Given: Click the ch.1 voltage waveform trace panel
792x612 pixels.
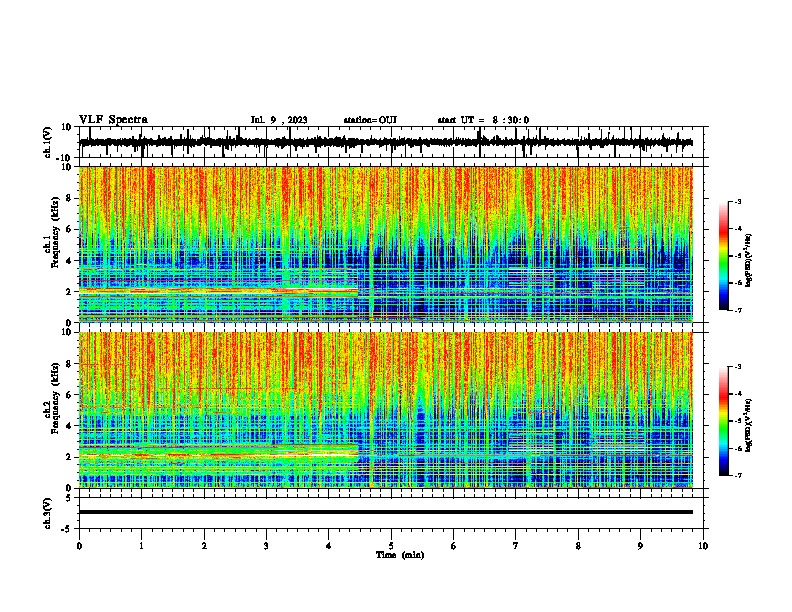Looking at the screenshot, I should pyautogui.click(x=393, y=142).
